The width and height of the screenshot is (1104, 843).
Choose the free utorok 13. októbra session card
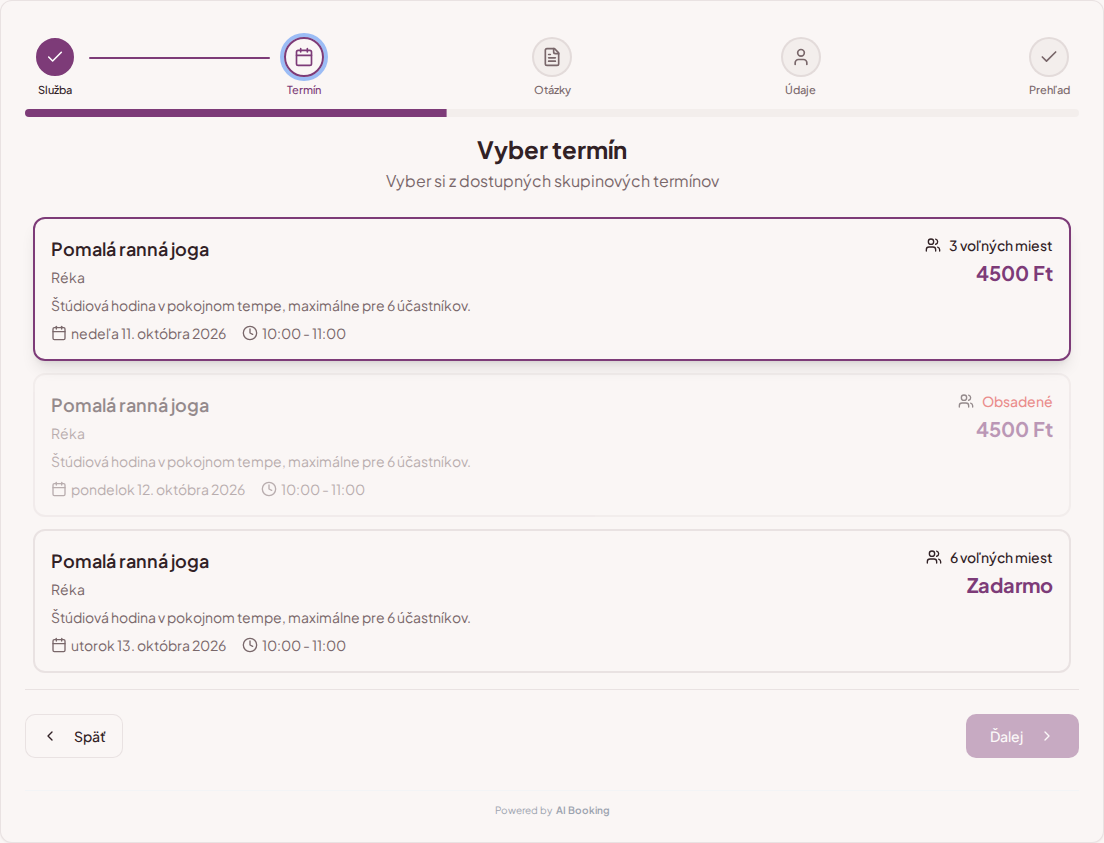coord(552,601)
